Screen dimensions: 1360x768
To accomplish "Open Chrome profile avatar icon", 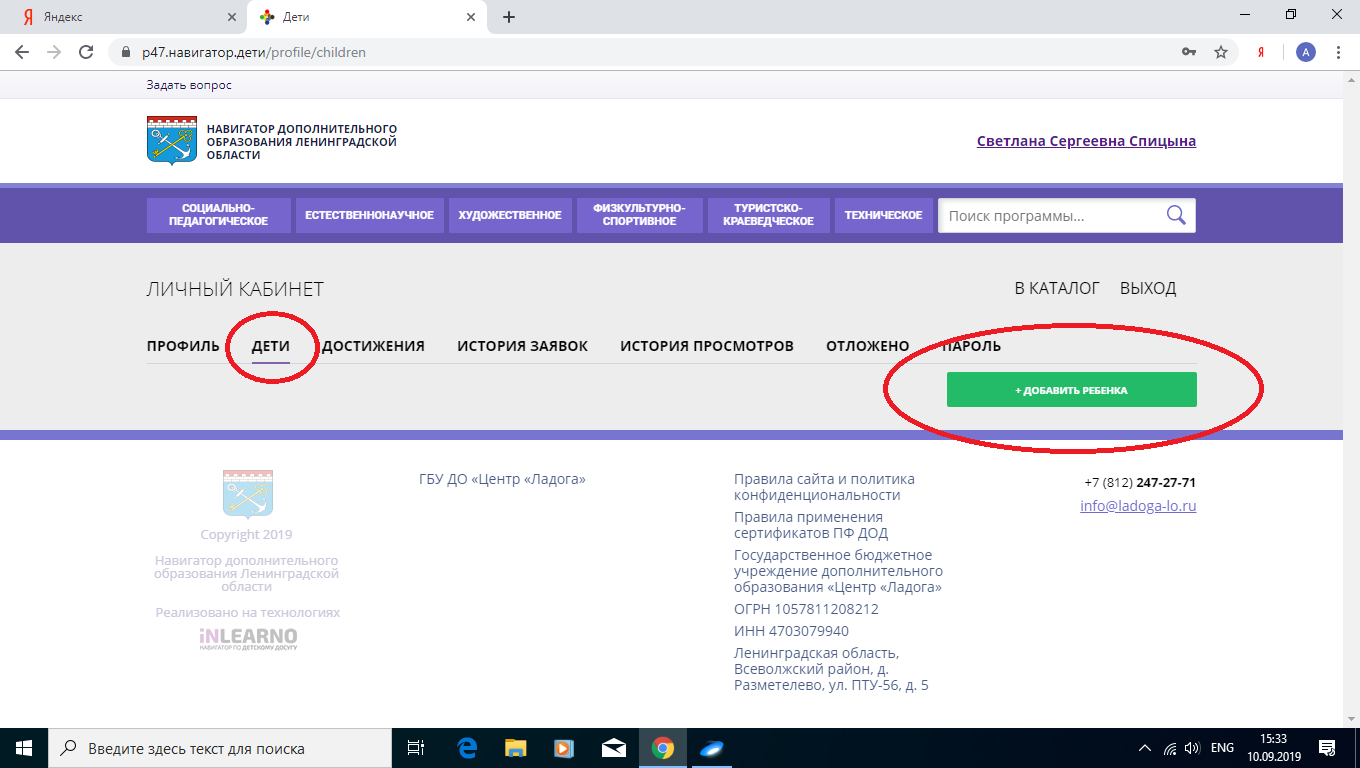I will pos(1305,52).
